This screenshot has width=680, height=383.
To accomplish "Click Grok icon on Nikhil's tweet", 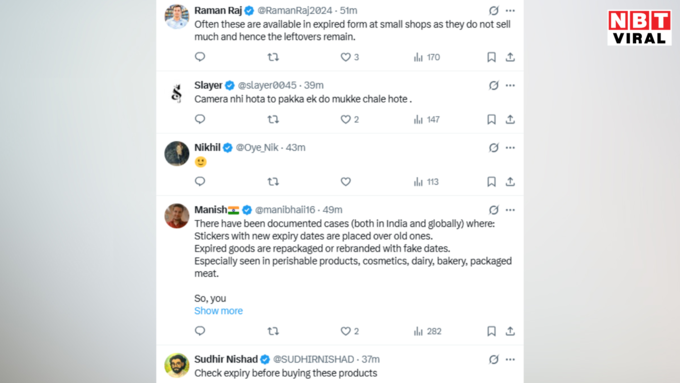I will pos(494,148).
